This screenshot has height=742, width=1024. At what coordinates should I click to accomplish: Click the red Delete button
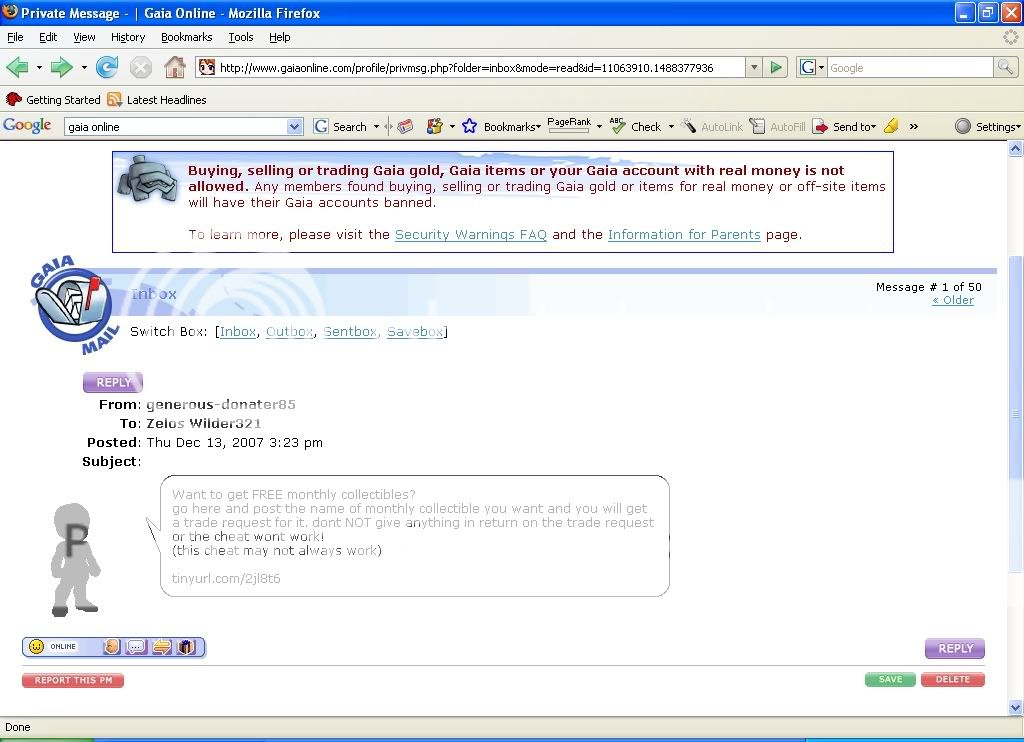pyautogui.click(x=952, y=680)
